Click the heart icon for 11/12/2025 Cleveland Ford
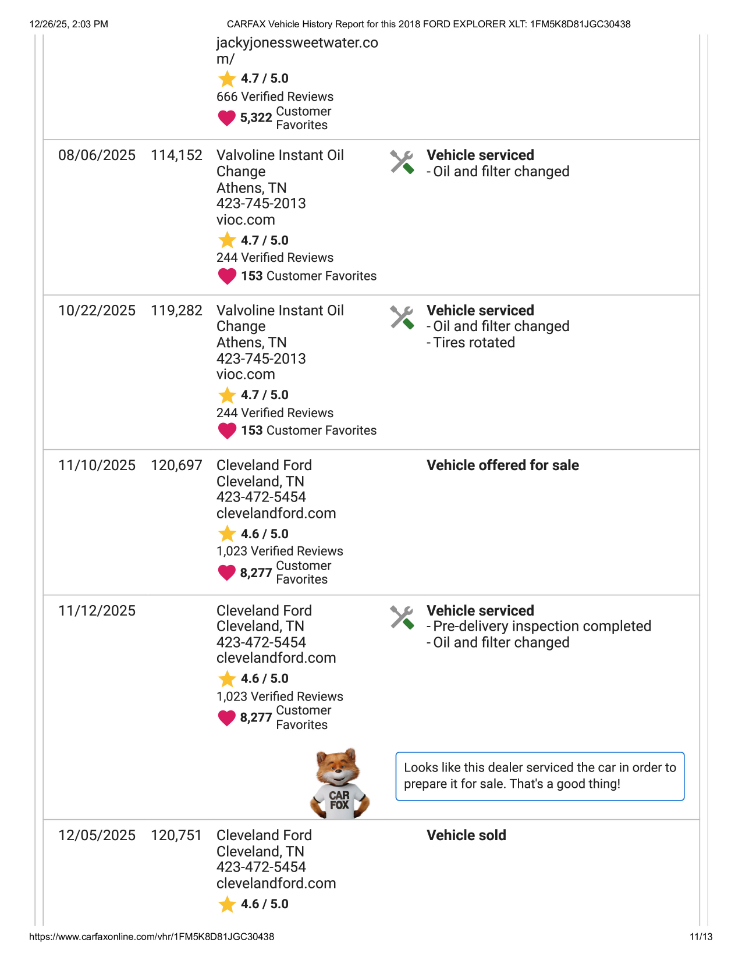Image resolution: width=742 pixels, height=960 pixels. click(x=227, y=718)
